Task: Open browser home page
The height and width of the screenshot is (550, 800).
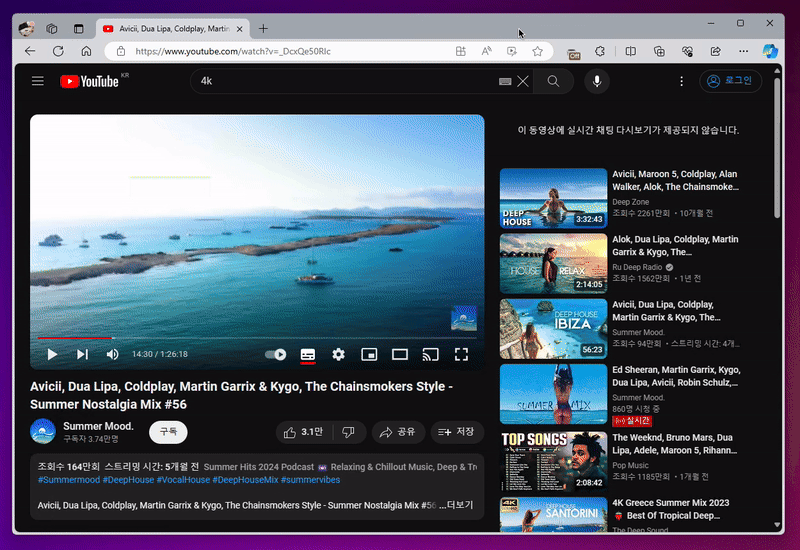Action: (x=86, y=51)
